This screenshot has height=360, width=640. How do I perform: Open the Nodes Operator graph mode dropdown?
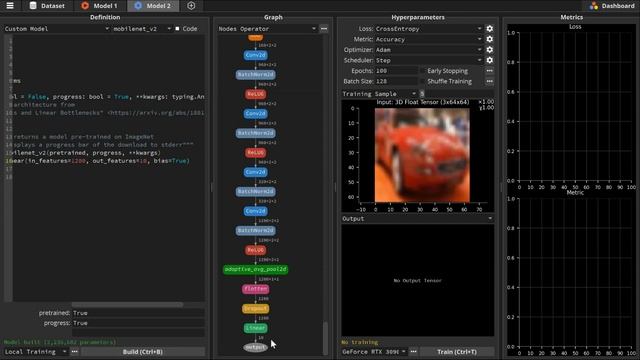click(x=267, y=29)
